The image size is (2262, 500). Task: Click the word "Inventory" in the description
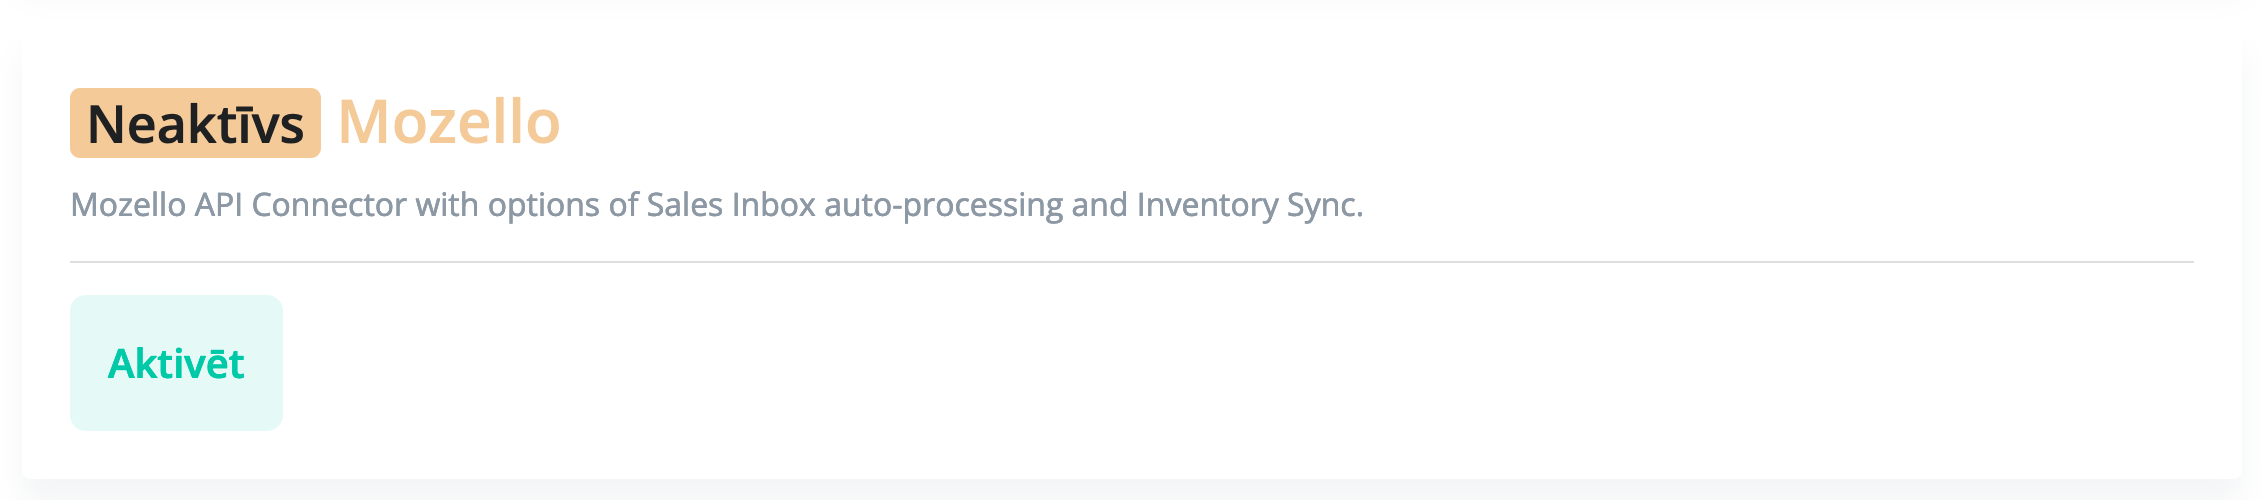click(1206, 205)
